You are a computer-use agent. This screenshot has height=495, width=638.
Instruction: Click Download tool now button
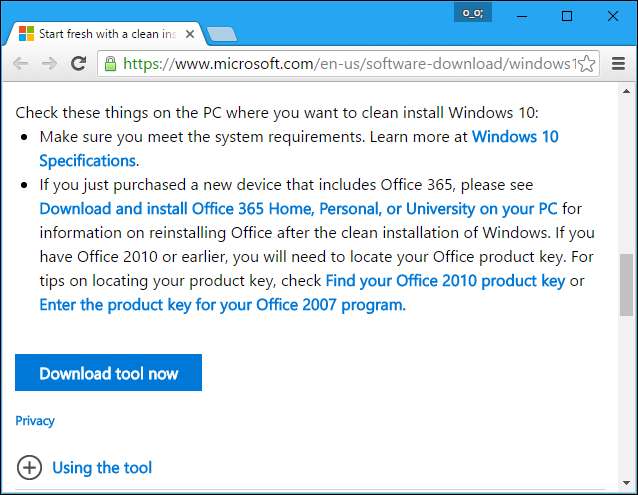[x=108, y=373]
